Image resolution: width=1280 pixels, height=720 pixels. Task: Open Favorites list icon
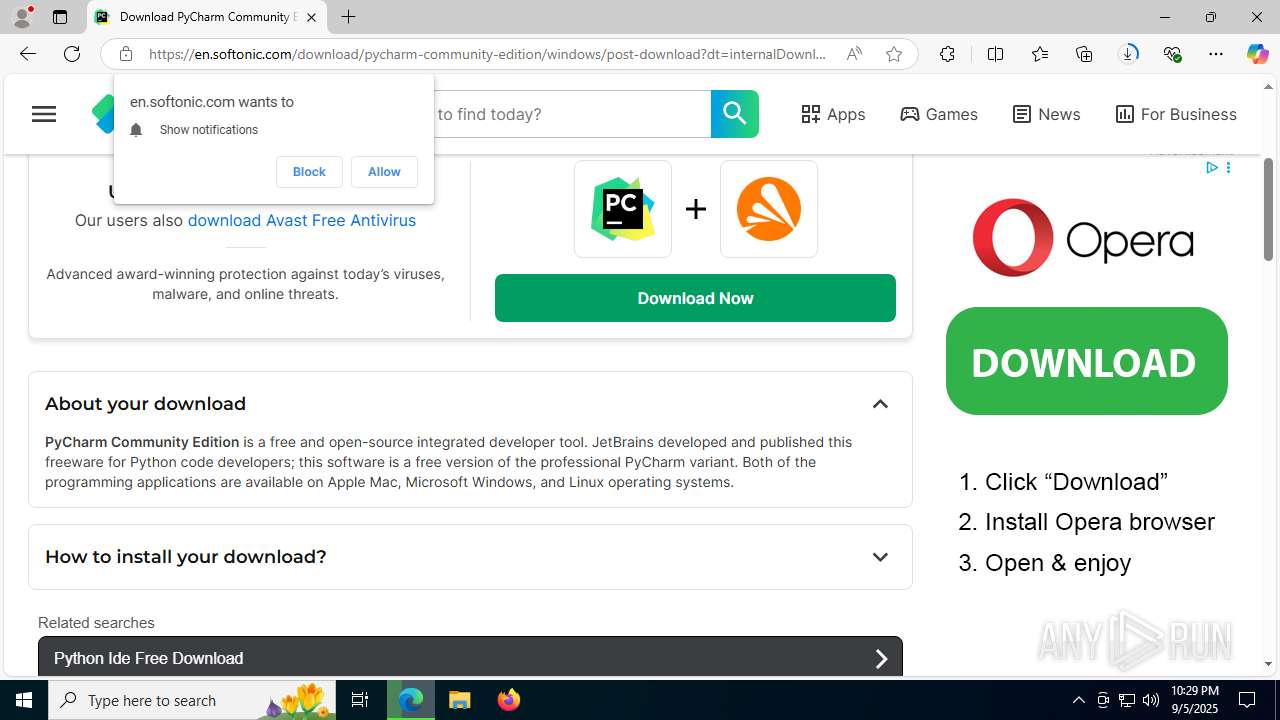coord(1040,54)
